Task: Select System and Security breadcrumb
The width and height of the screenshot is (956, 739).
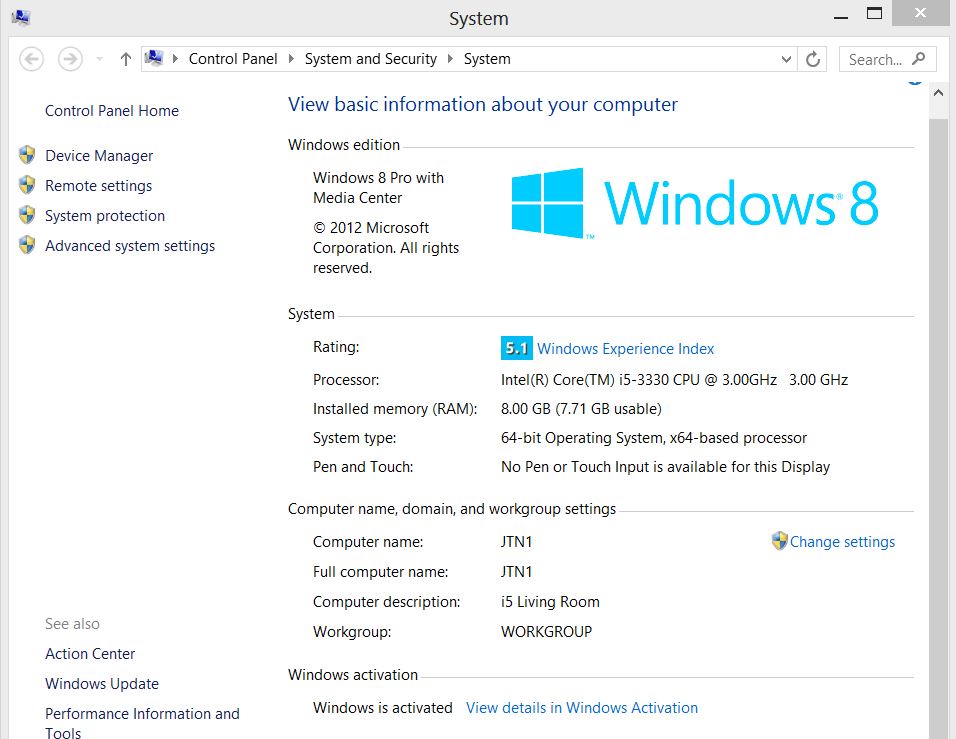Action: click(x=371, y=59)
